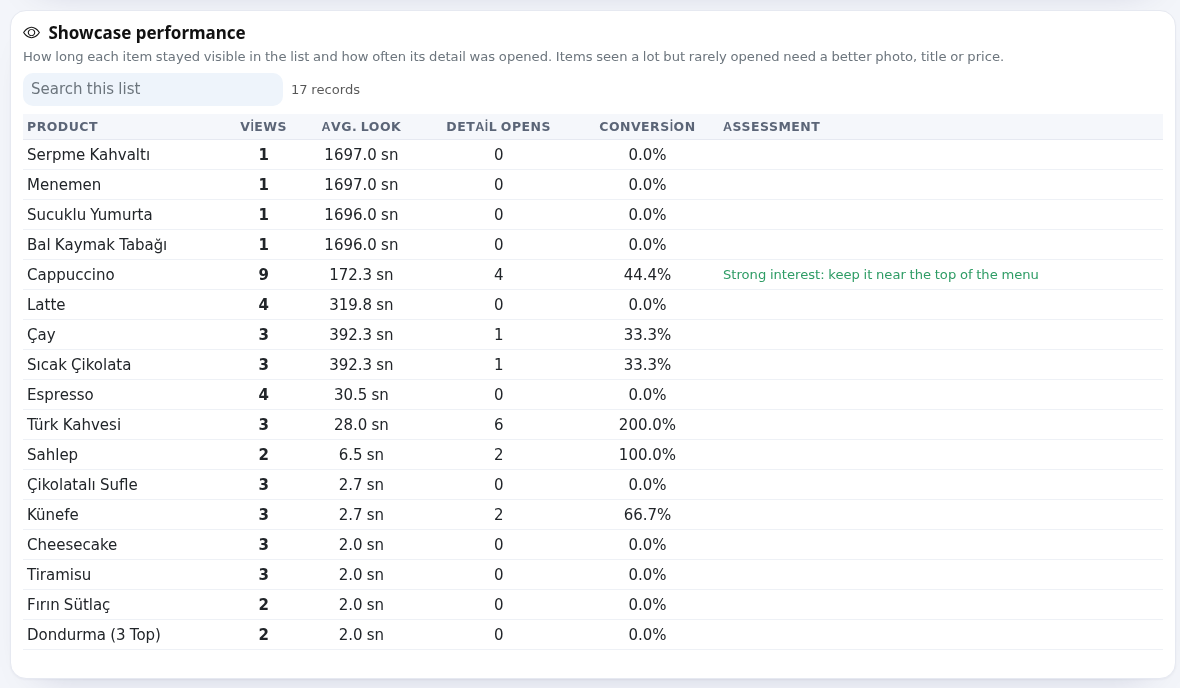Select the Tiramisu product name
The width and height of the screenshot is (1180, 688).
point(59,575)
